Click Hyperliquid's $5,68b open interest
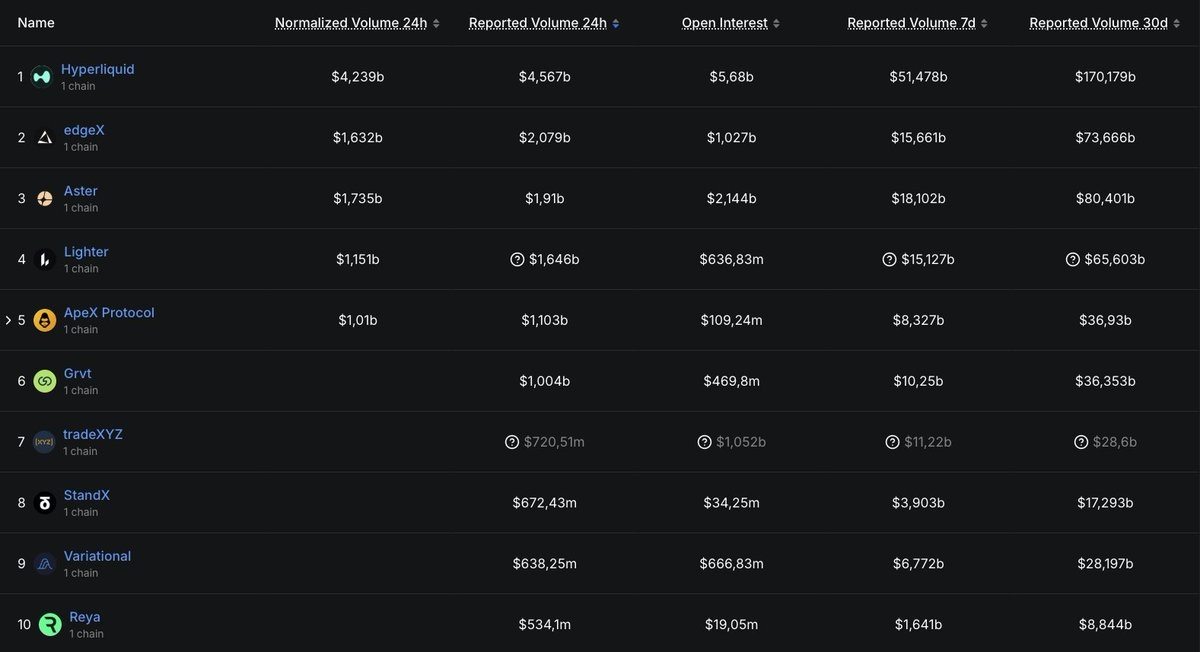Screen dimensions: 1200x652 pyautogui.click(x=730, y=76)
